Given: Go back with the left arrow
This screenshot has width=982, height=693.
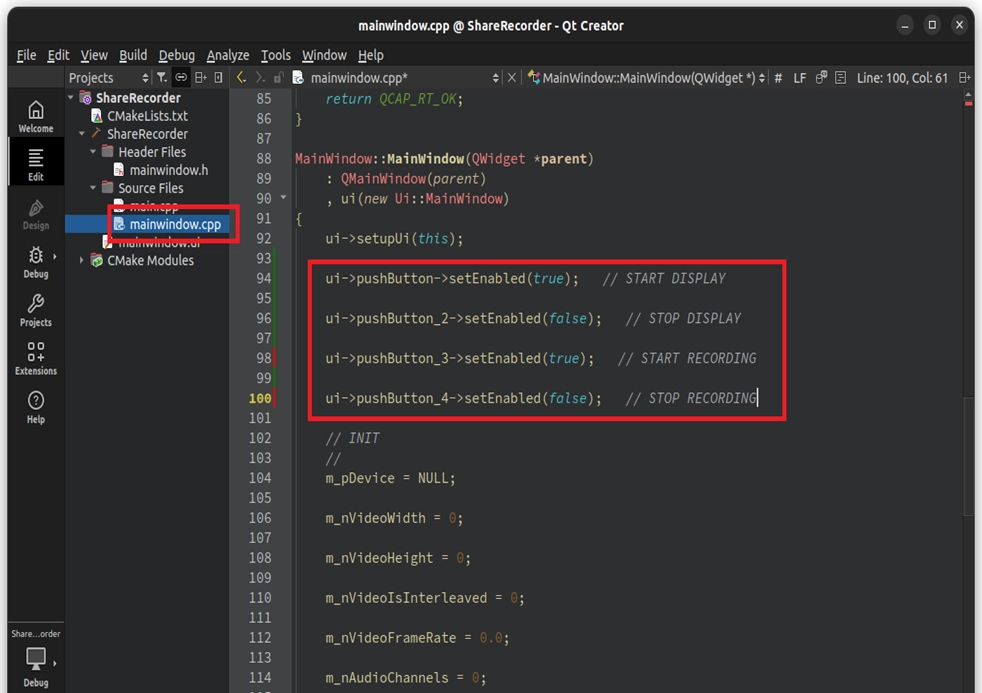Looking at the screenshot, I should [241, 78].
